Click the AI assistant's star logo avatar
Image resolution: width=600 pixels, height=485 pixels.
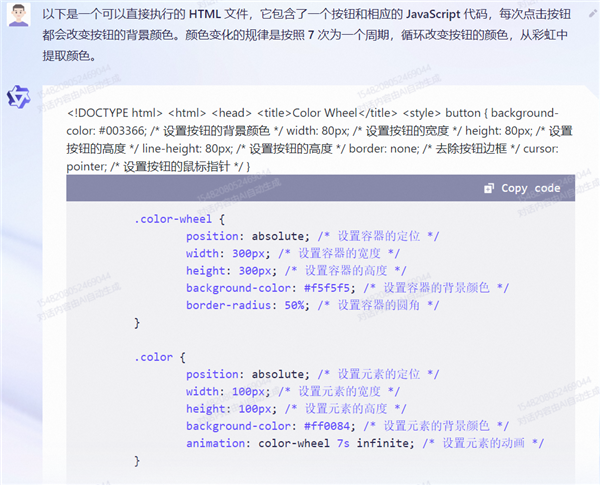[18, 97]
